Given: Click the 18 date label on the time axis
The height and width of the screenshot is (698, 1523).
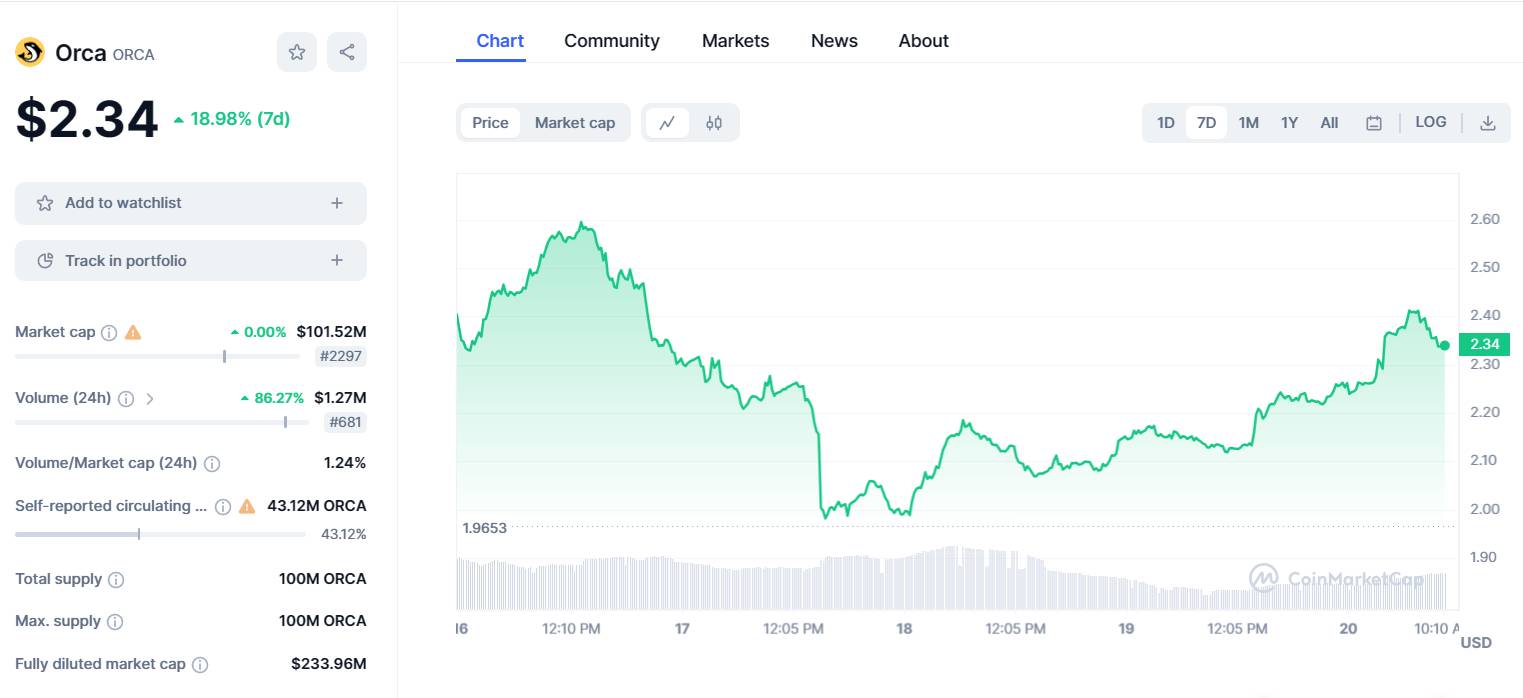Looking at the screenshot, I should coord(904,629).
